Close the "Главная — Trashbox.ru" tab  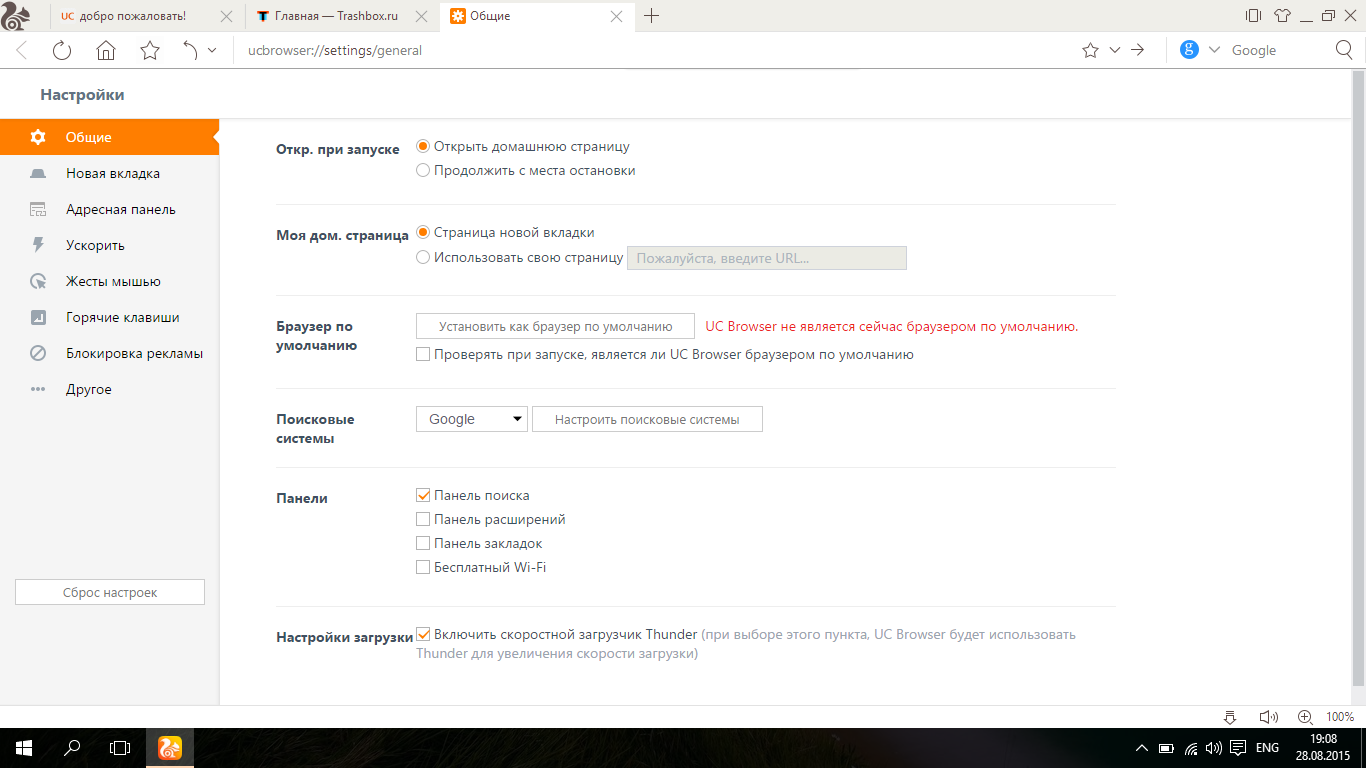pos(421,17)
